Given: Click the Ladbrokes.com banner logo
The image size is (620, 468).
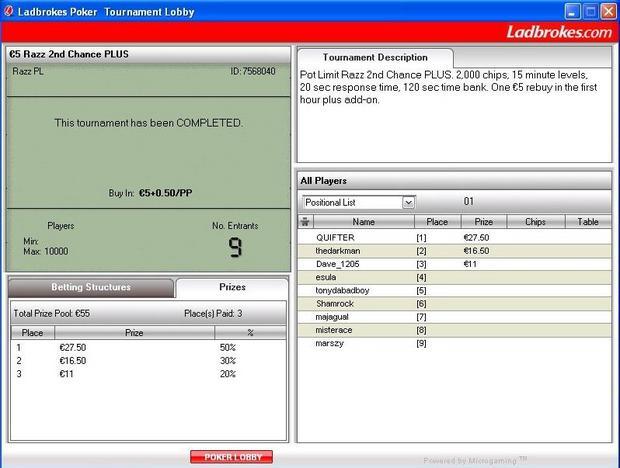Looking at the screenshot, I should pyautogui.click(x=559, y=32).
